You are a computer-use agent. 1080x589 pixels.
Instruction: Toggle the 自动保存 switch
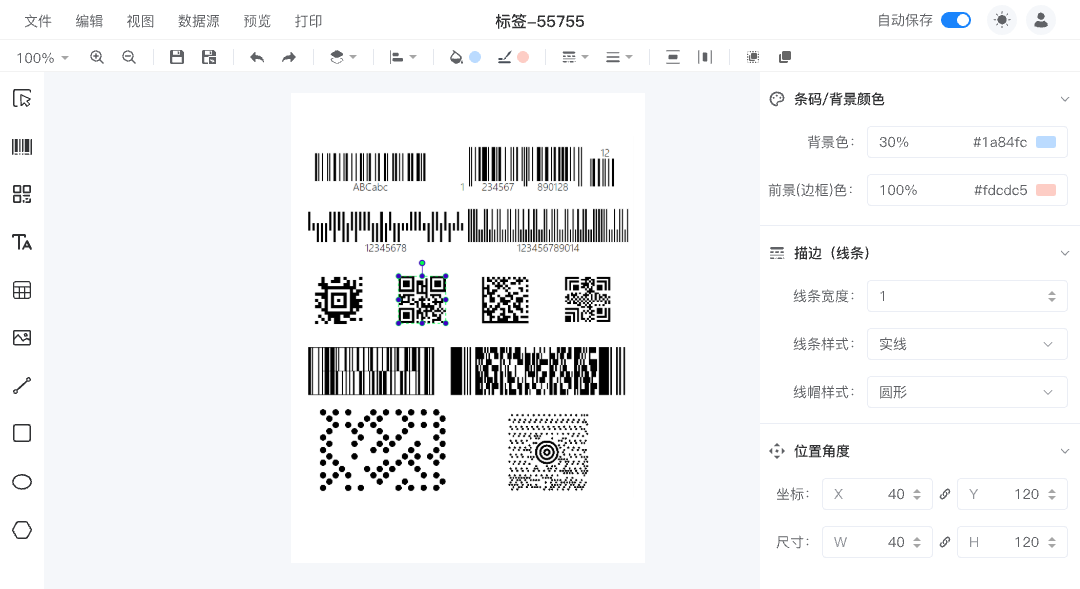(x=956, y=20)
